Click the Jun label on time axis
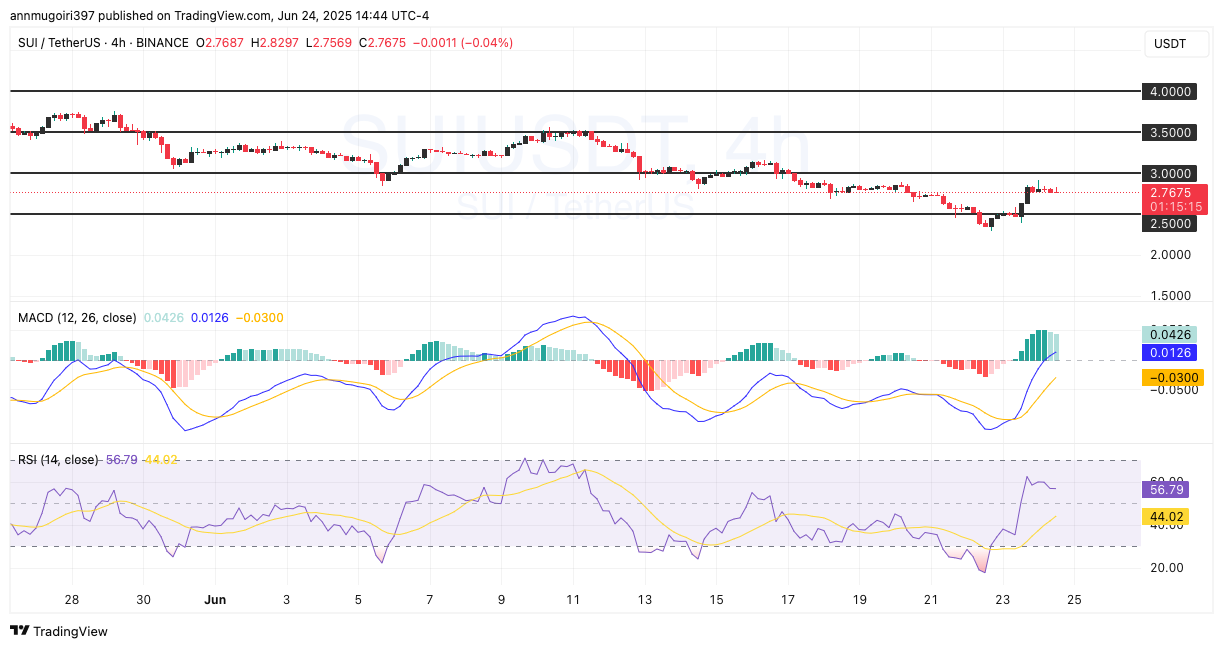The image size is (1223, 648). 215,599
